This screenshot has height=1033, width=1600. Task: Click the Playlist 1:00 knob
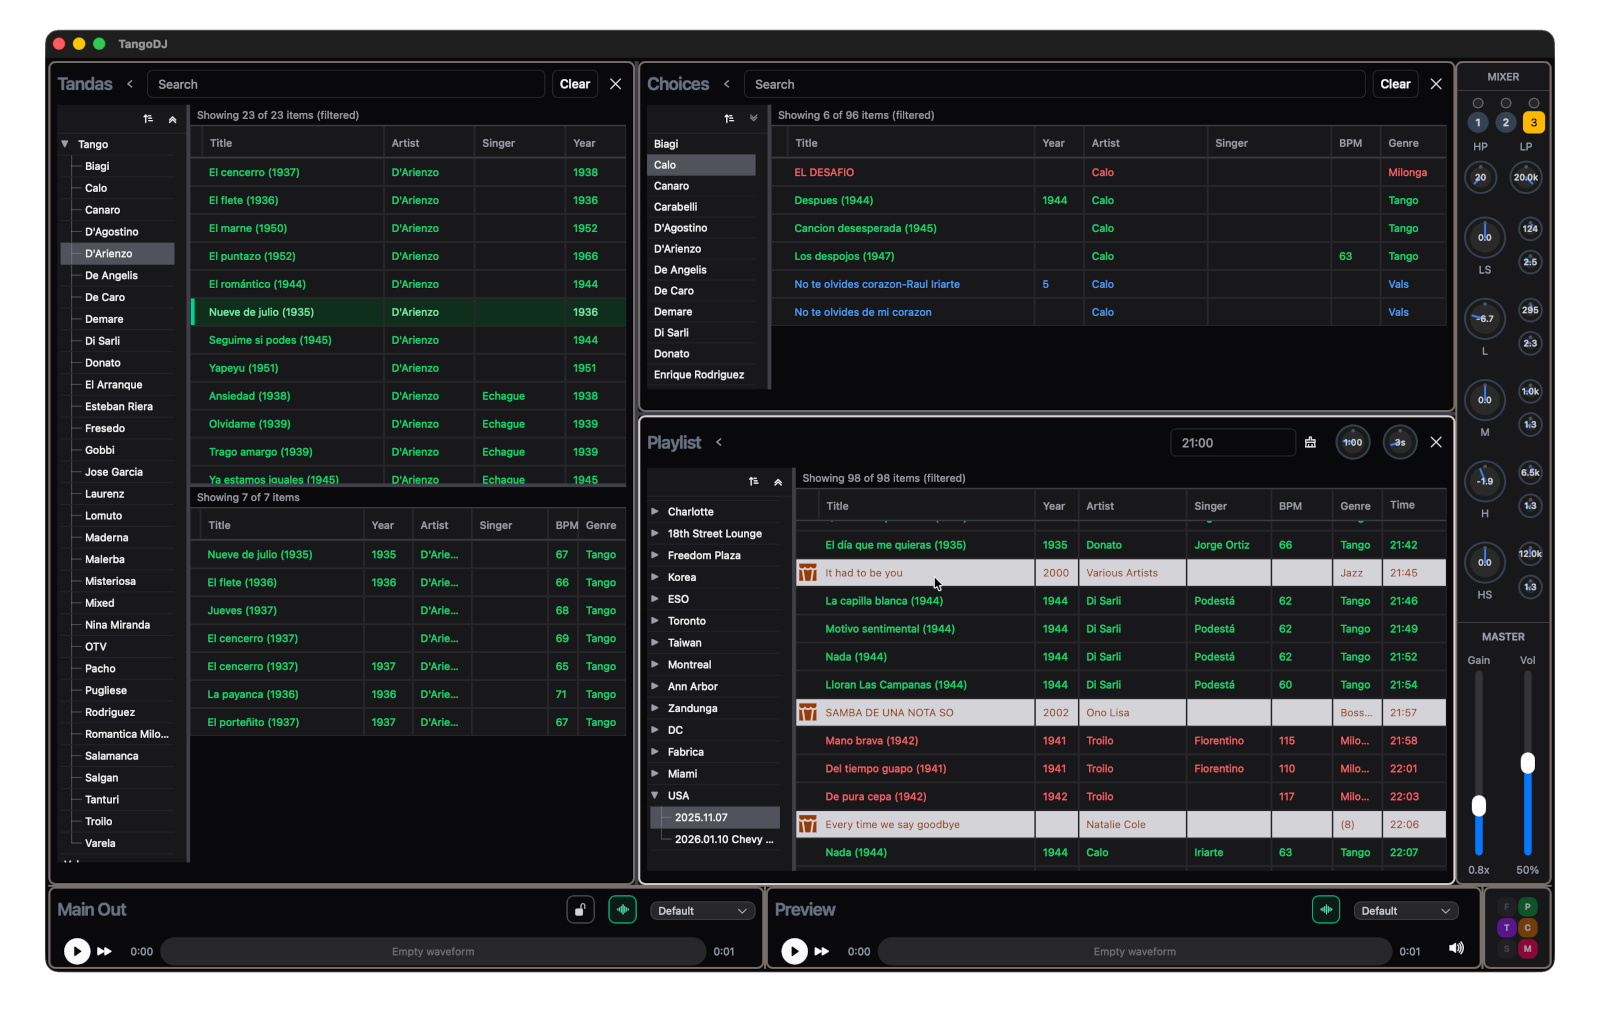click(1353, 442)
